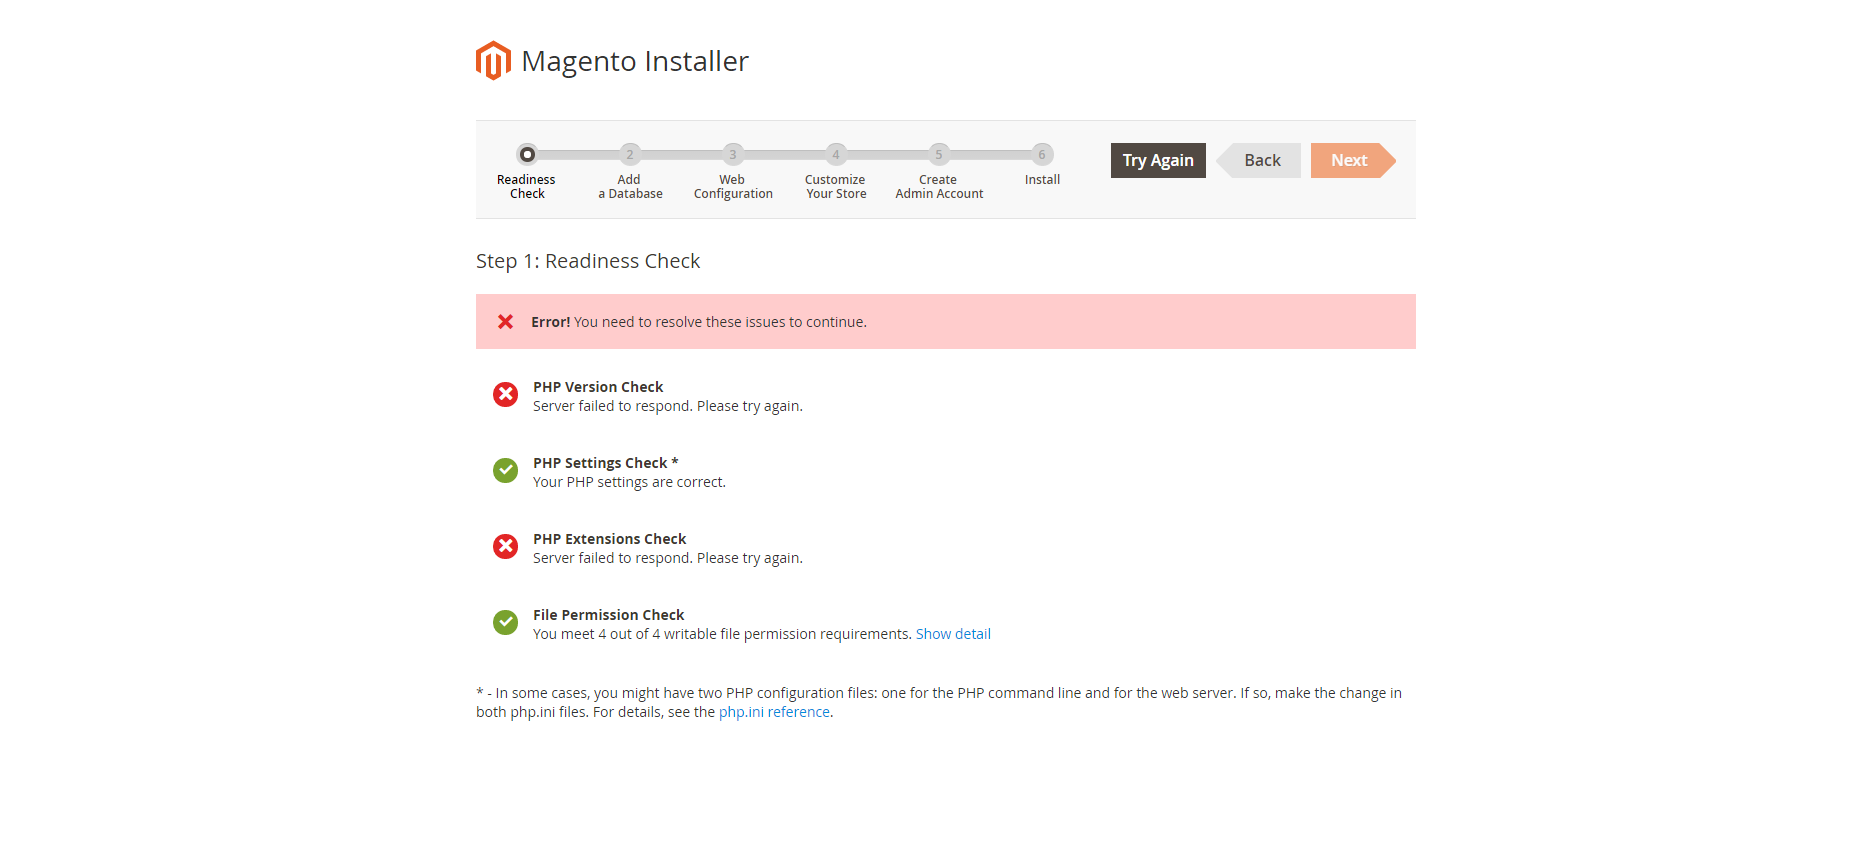Click 'You meet 4 out of 4 writable' text
The width and height of the screenshot is (1872, 854).
pos(722,634)
